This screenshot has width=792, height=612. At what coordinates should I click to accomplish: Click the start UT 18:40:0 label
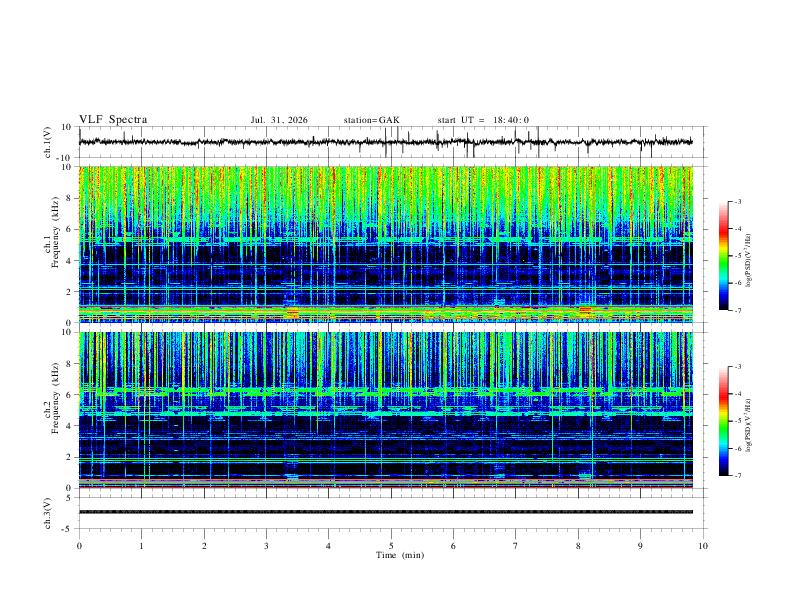(483, 120)
